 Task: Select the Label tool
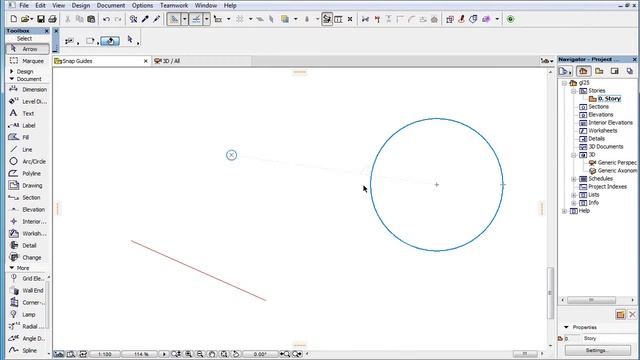(28, 125)
